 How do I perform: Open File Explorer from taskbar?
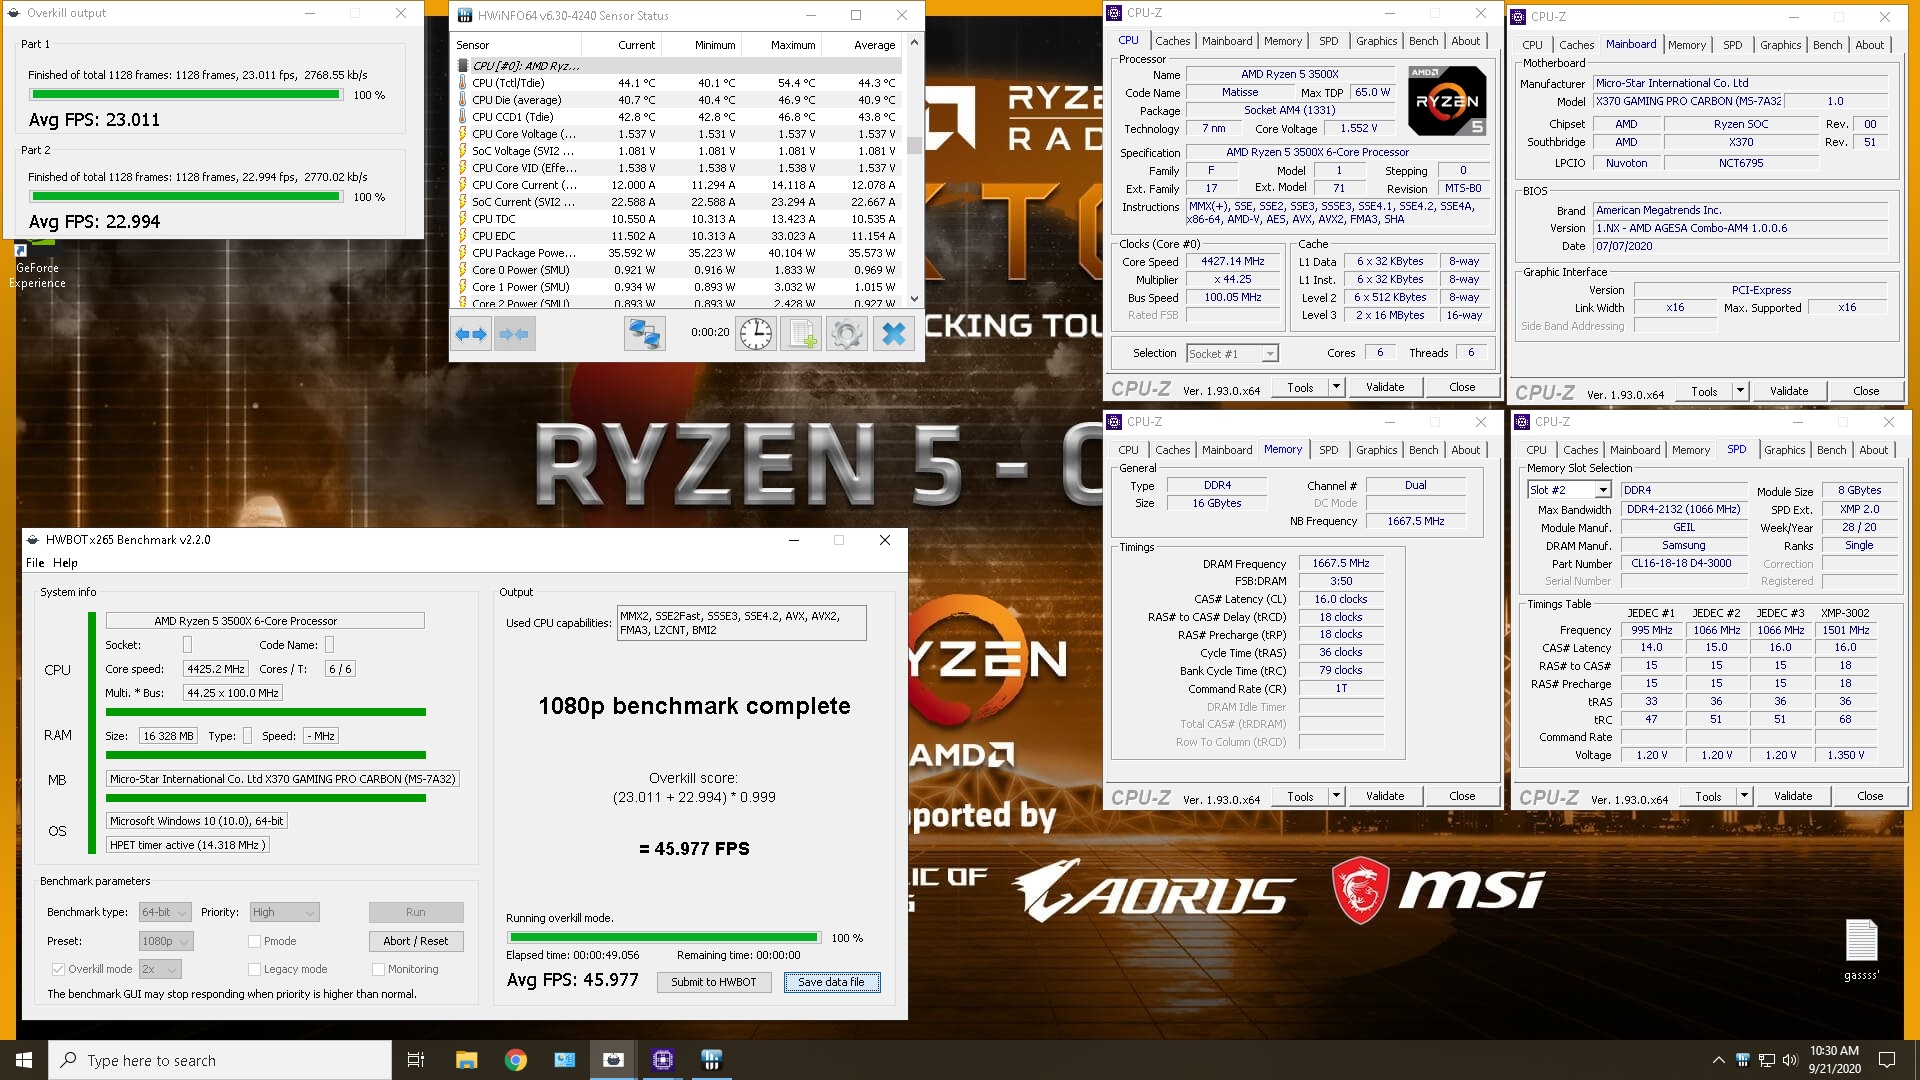pyautogui.click(x=466, y=1060)
